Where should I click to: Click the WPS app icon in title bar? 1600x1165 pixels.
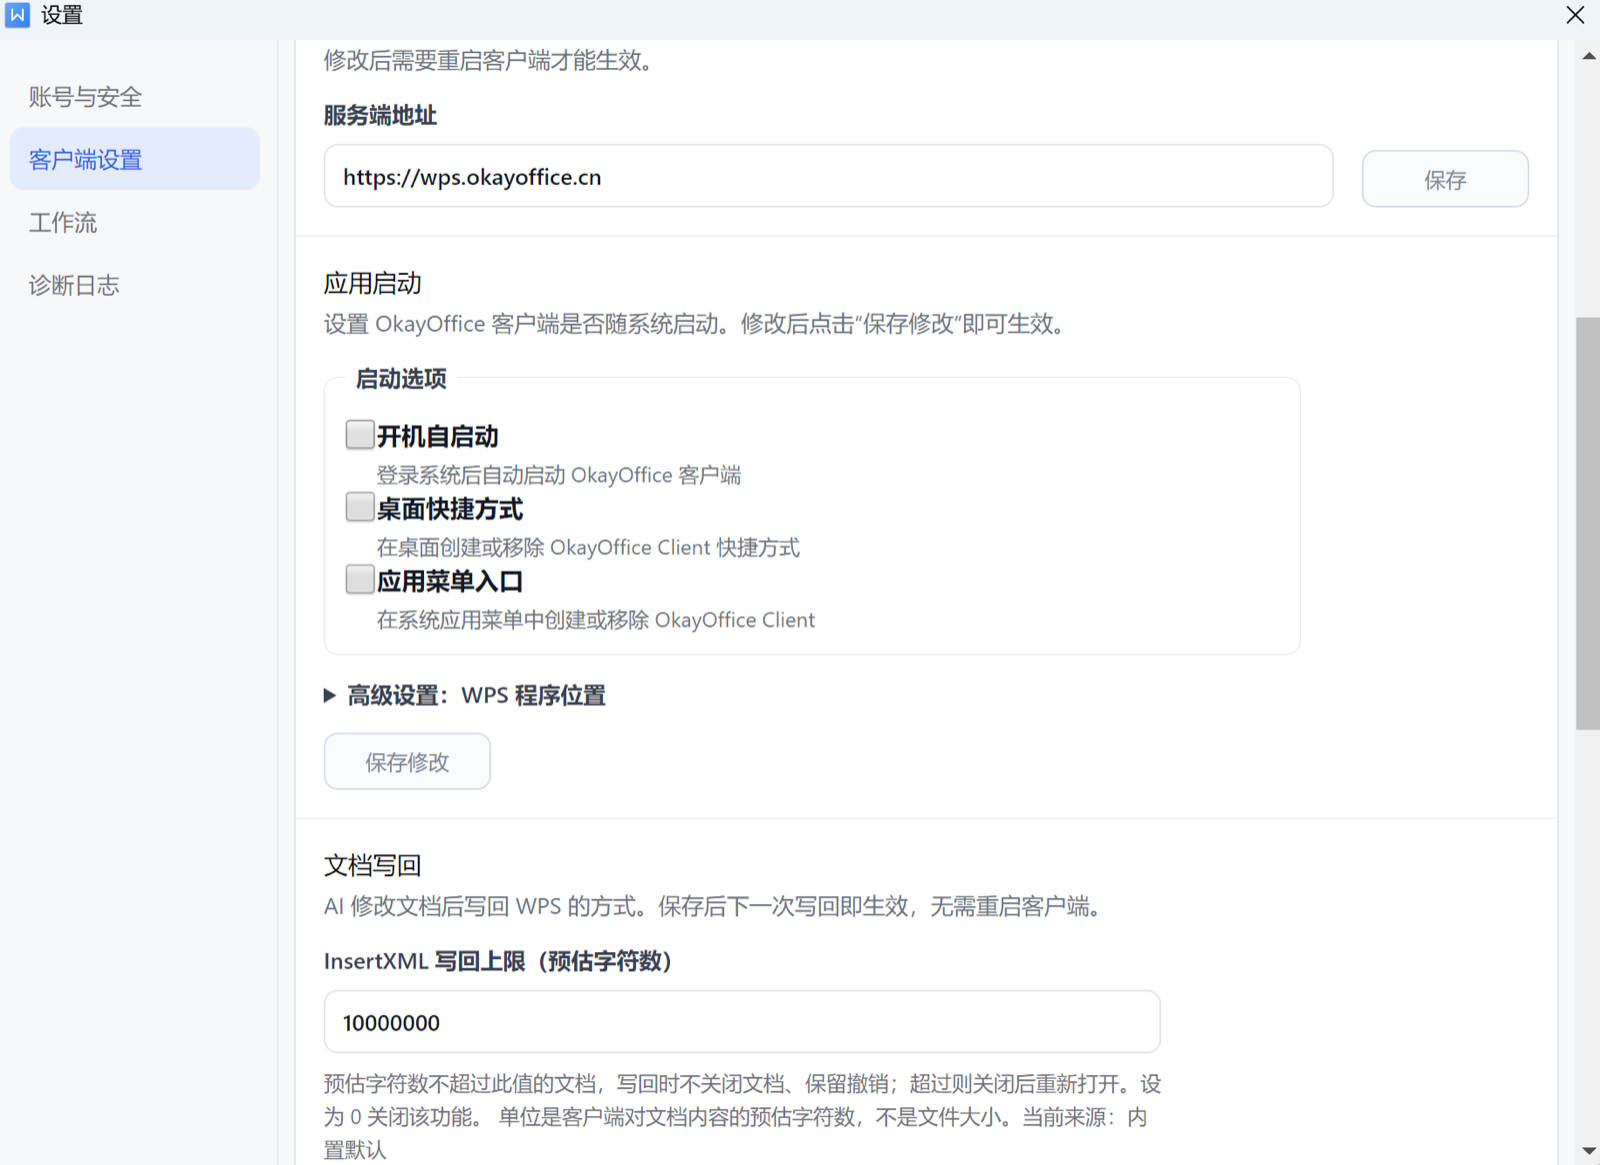pyautogui.click(x=18, y=15)
